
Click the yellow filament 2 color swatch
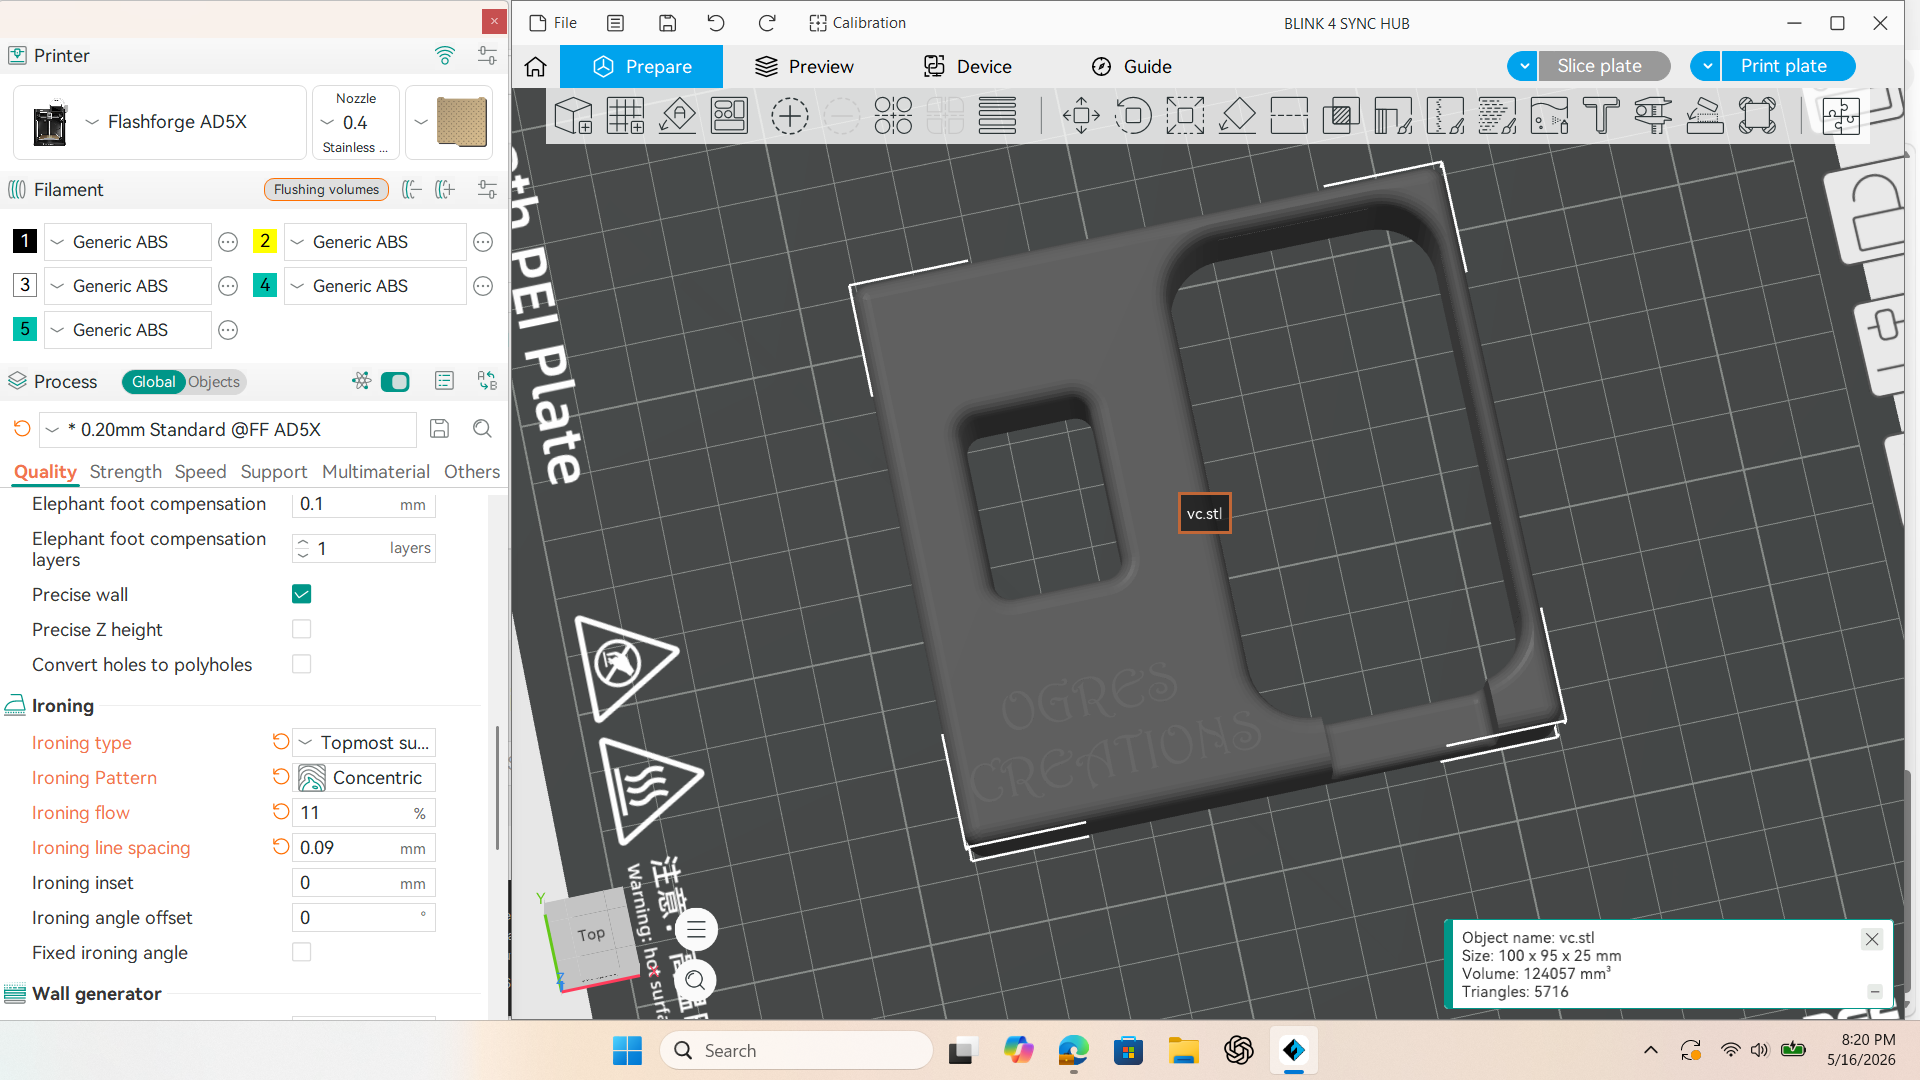pyautogui.click(x=265, y=241)
